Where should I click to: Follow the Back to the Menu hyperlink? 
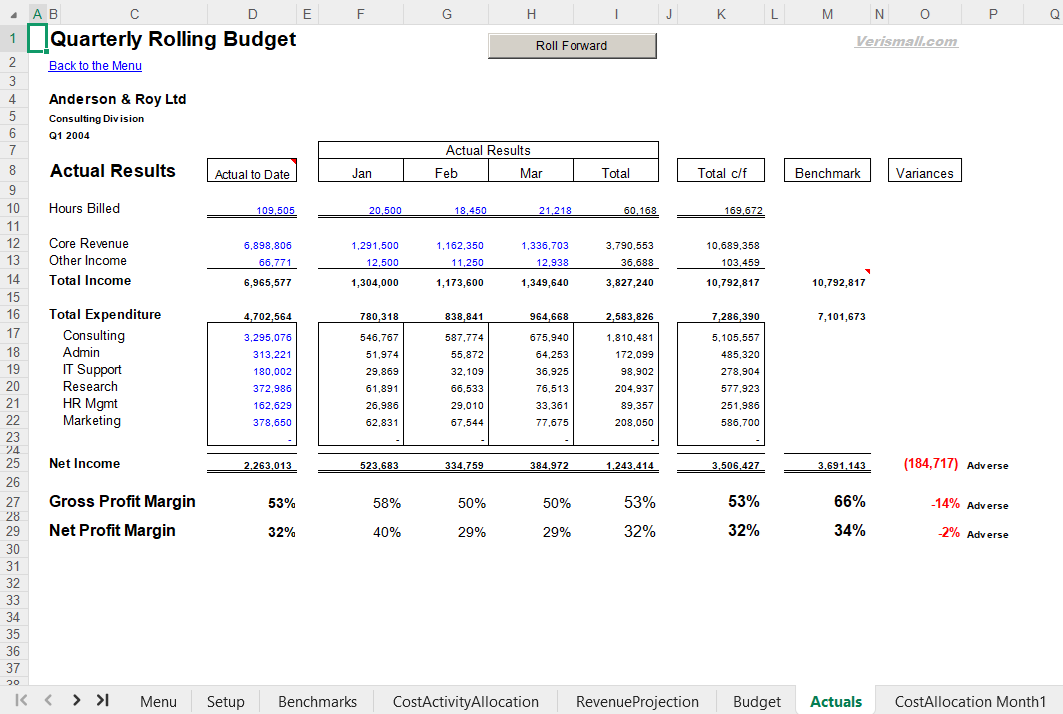click(x=94, y=65)
